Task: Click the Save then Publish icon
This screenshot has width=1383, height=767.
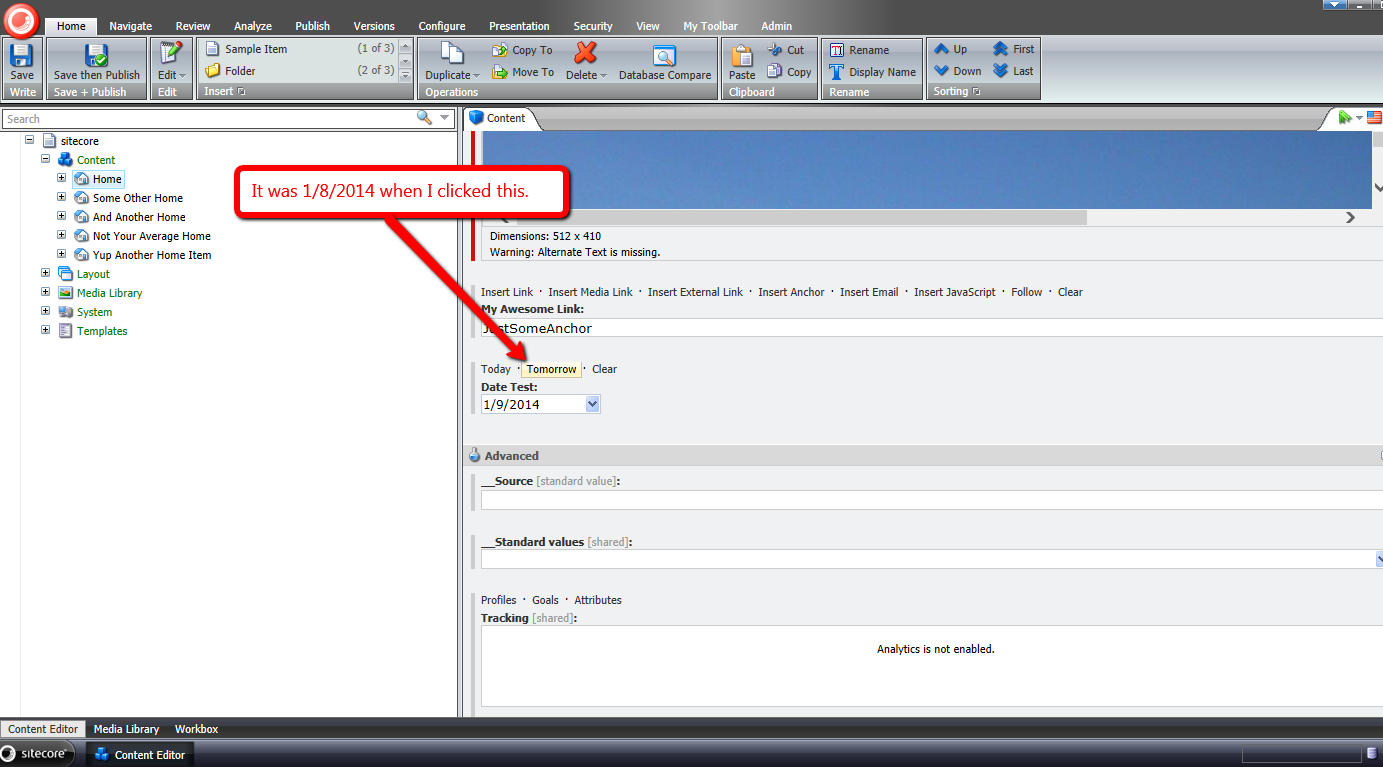Action: pyautogui.click(x=96, y=57)
